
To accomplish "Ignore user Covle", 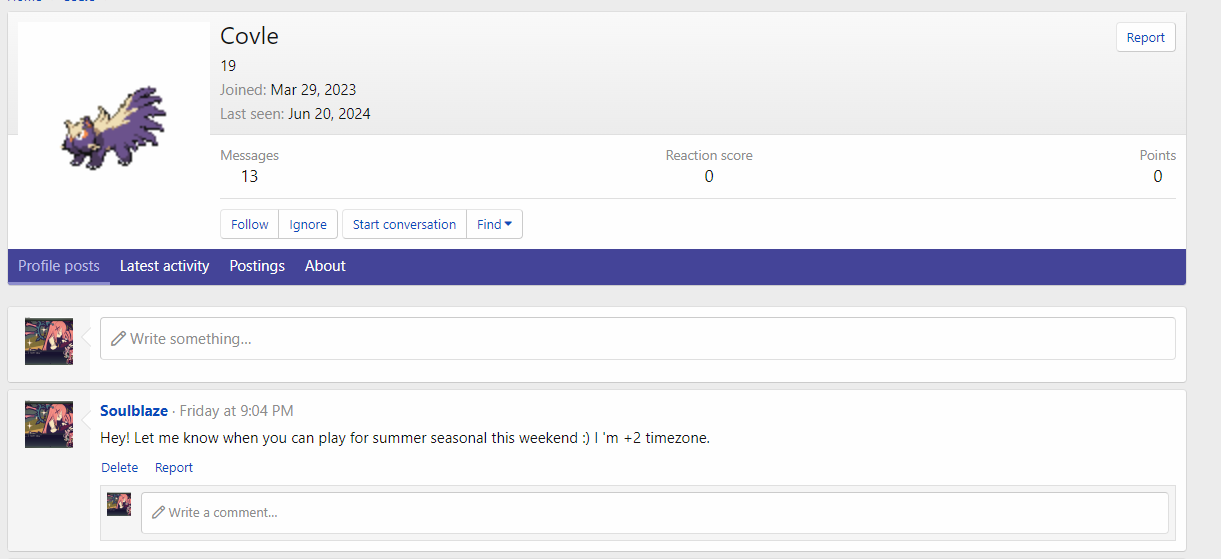I will click(x=308, y=224).
